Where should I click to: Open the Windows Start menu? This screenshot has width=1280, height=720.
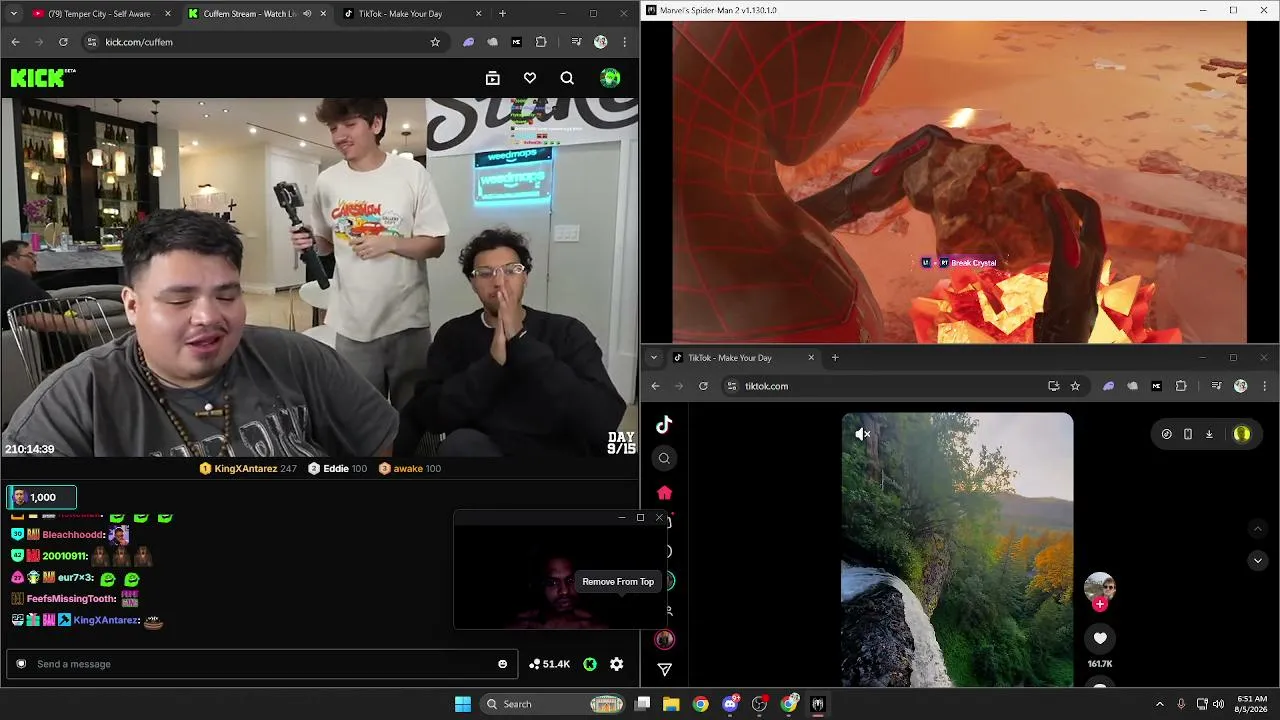point(463,704)
